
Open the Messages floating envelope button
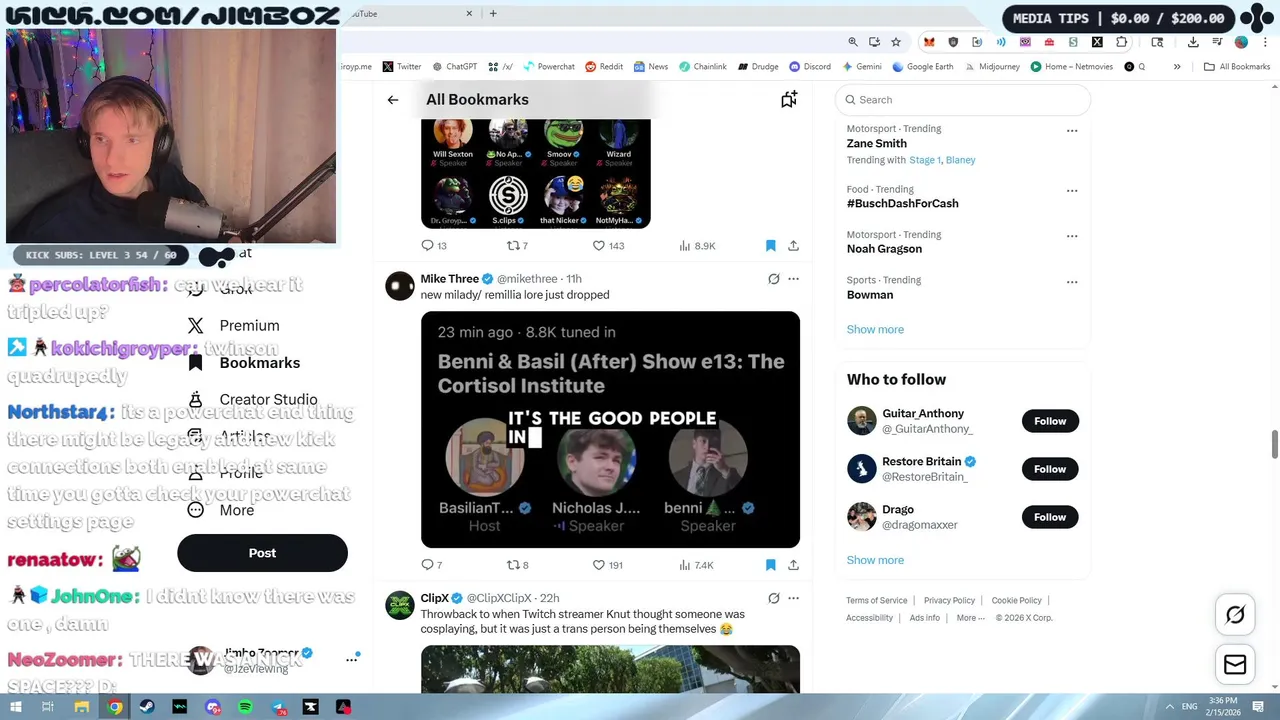coord(1235,665)
